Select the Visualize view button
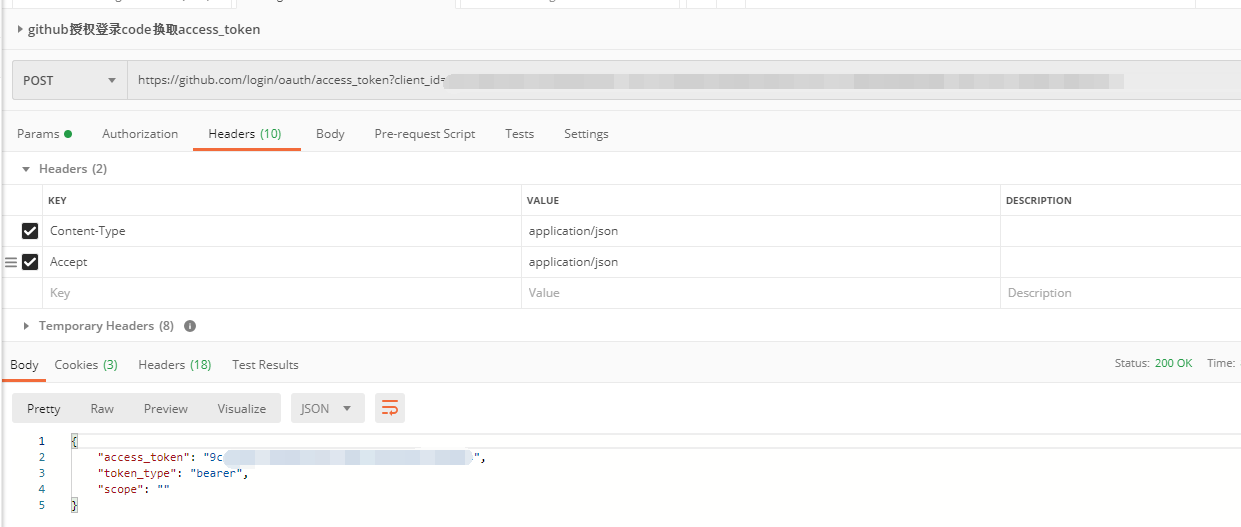1241x527 pixels. pyautogui.click(x=242, y=408)
